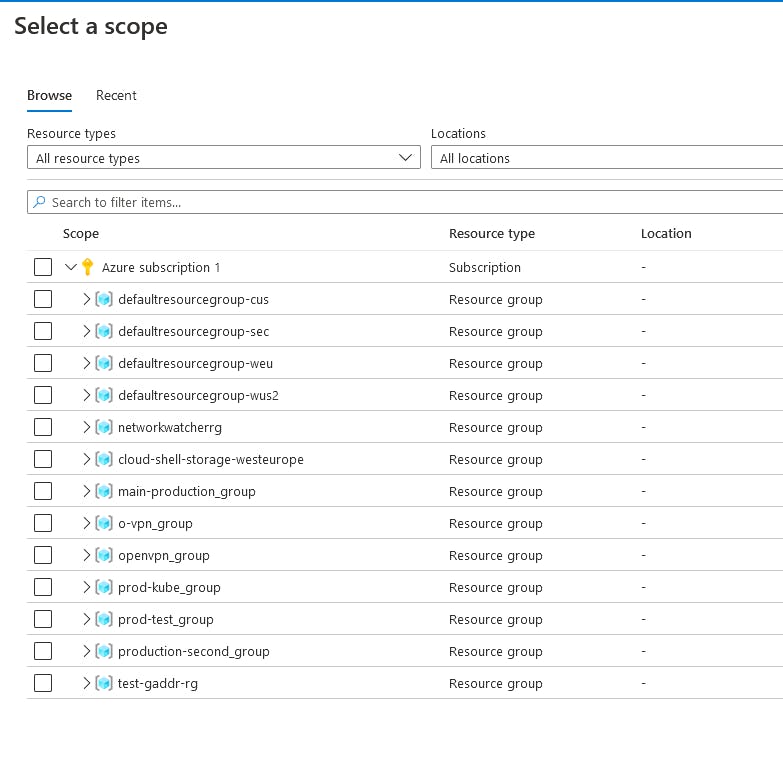Screen dimensions: 783x780
Task: Open the All locations dropdown
Action: point(607,157)
